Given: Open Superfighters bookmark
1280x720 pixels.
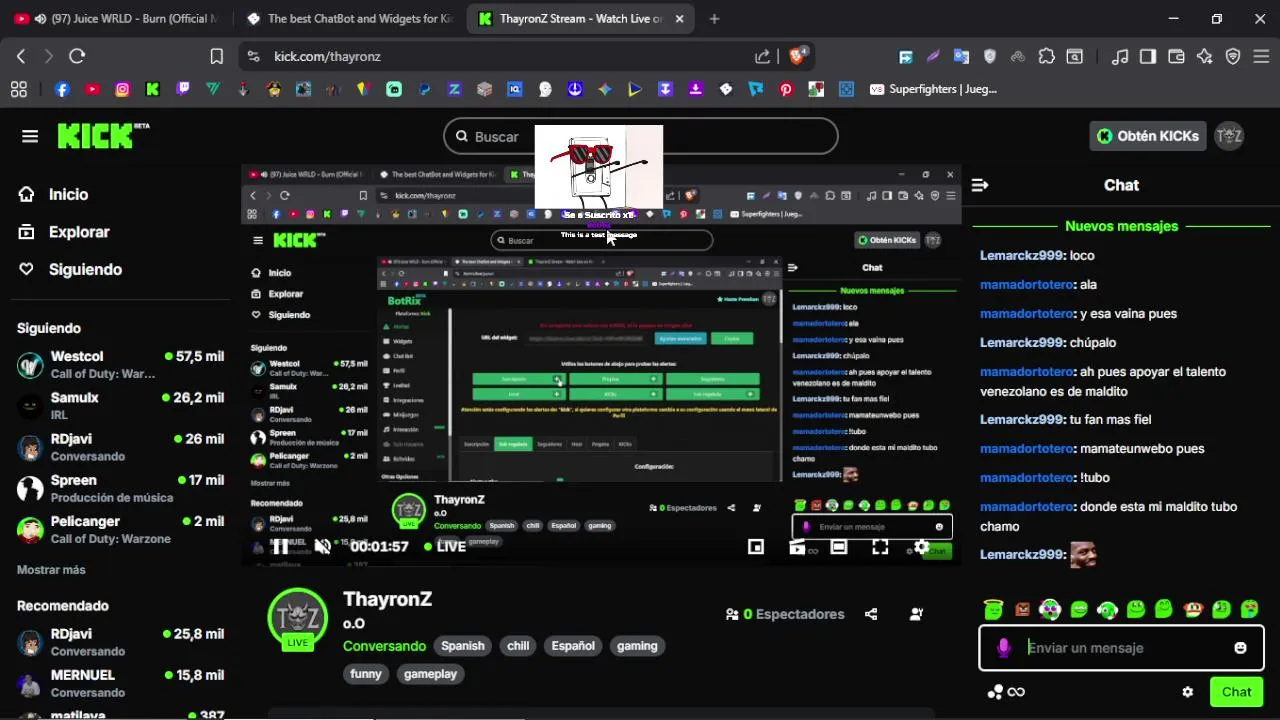Looking at the screenshot, I should coord(934,89).
